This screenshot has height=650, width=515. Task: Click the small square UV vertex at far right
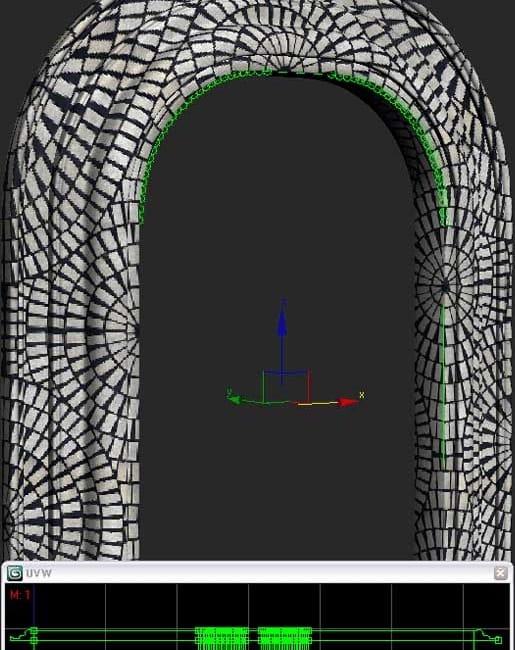[x=498, y=640]
